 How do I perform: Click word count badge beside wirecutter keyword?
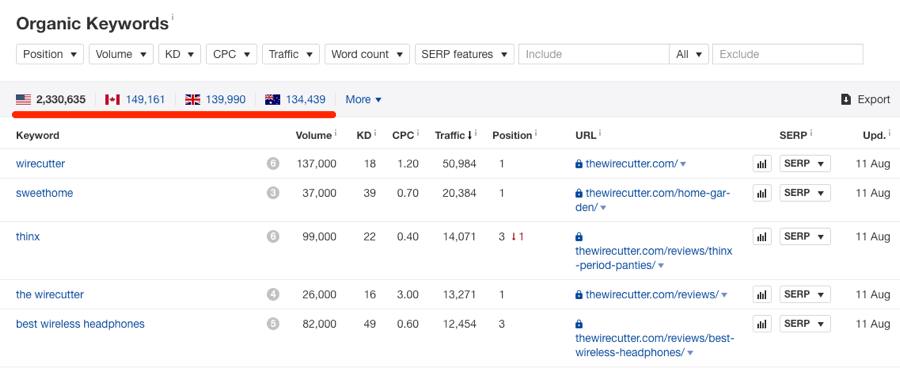[273, 164]
